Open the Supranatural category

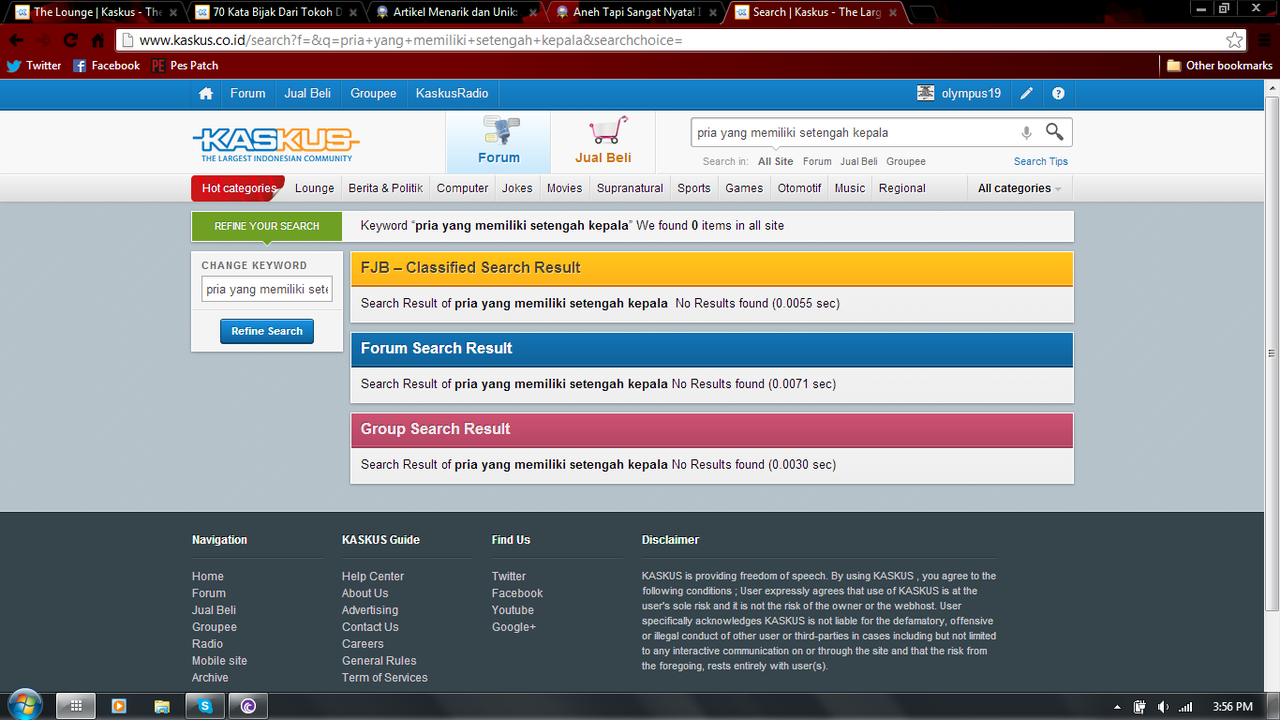(x=630, y=188)
